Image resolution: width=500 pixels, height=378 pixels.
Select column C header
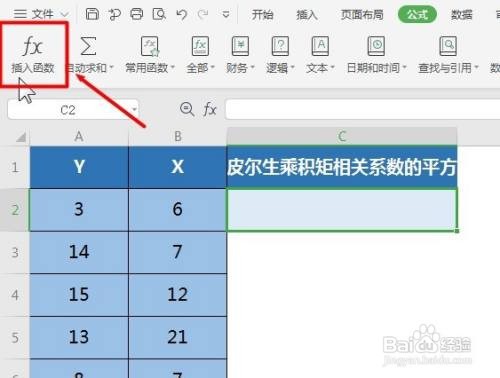pyautogui.click(x=342, y=136)
